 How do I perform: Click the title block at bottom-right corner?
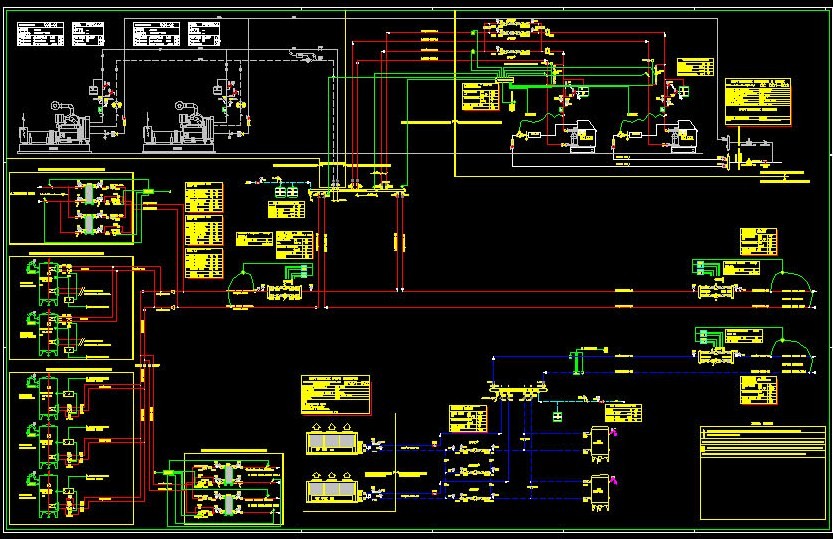click(763, 472)
